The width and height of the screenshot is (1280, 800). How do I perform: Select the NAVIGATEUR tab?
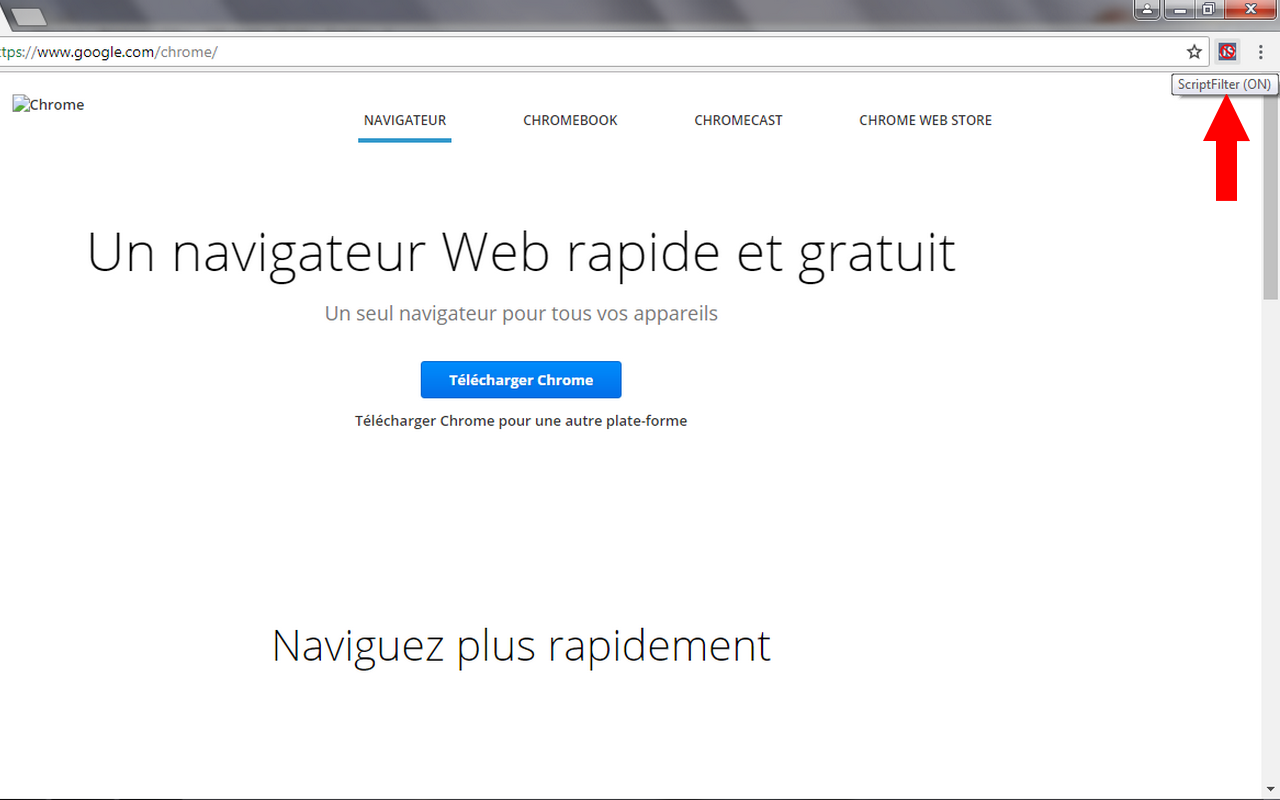point(405,120)
